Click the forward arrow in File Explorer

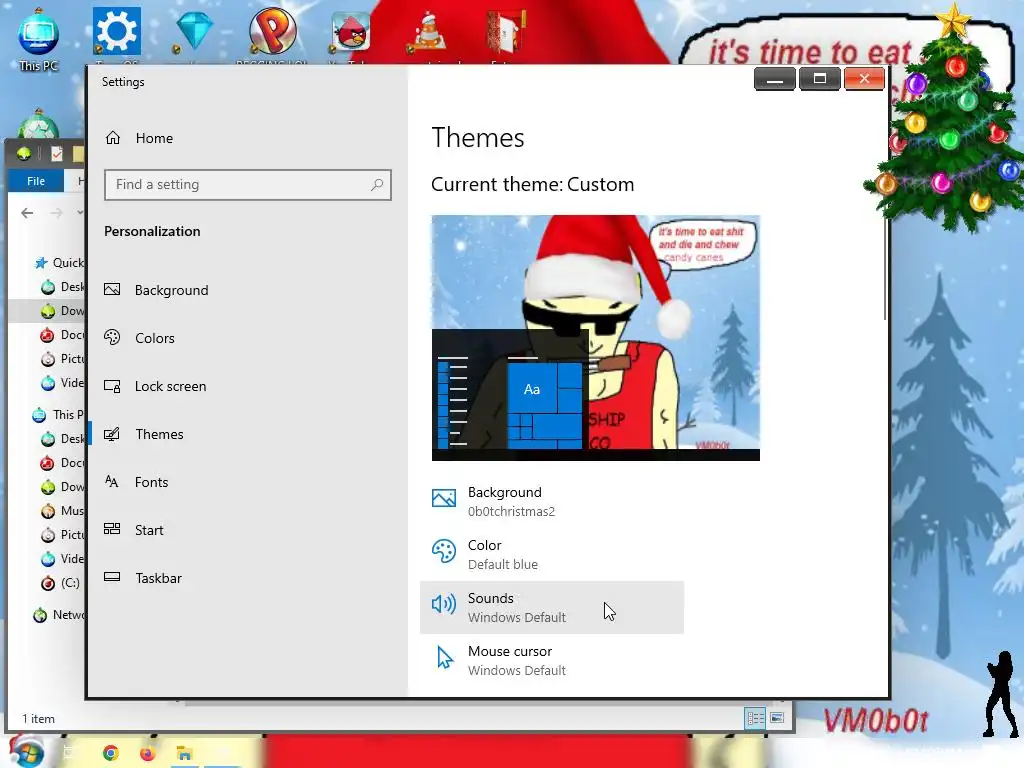point(56,213)
